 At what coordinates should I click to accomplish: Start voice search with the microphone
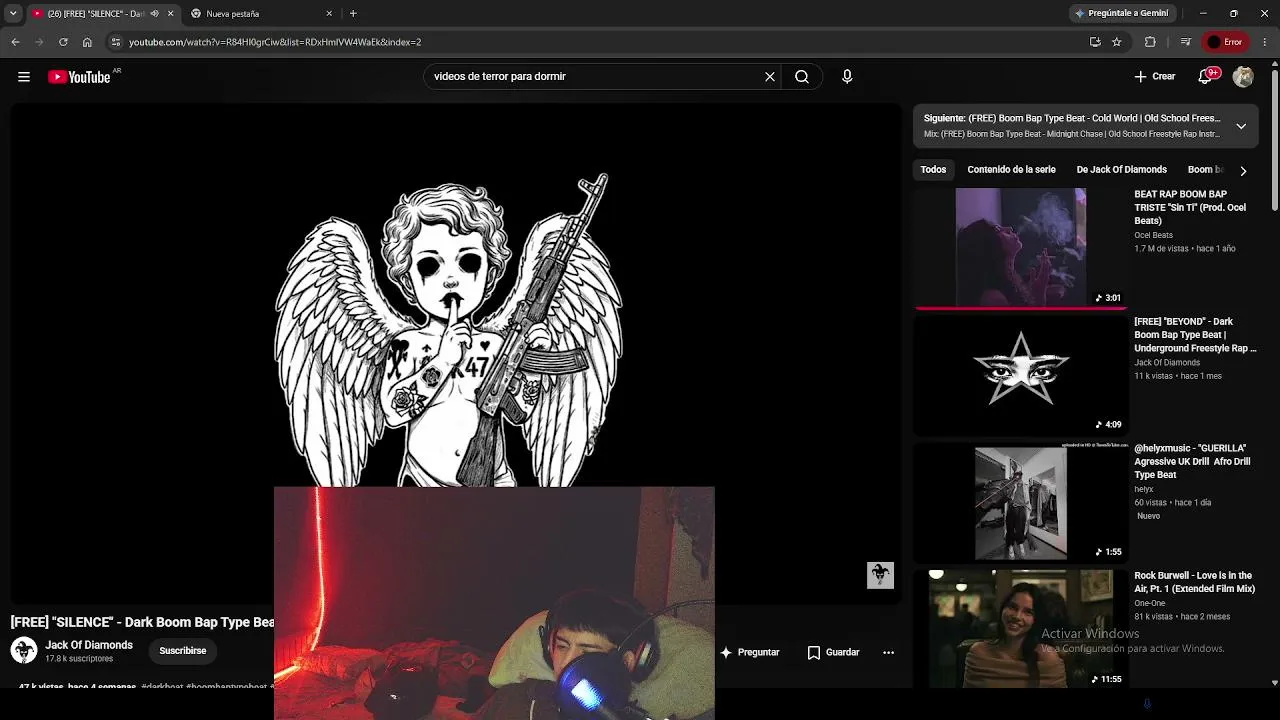pos(847,76)
